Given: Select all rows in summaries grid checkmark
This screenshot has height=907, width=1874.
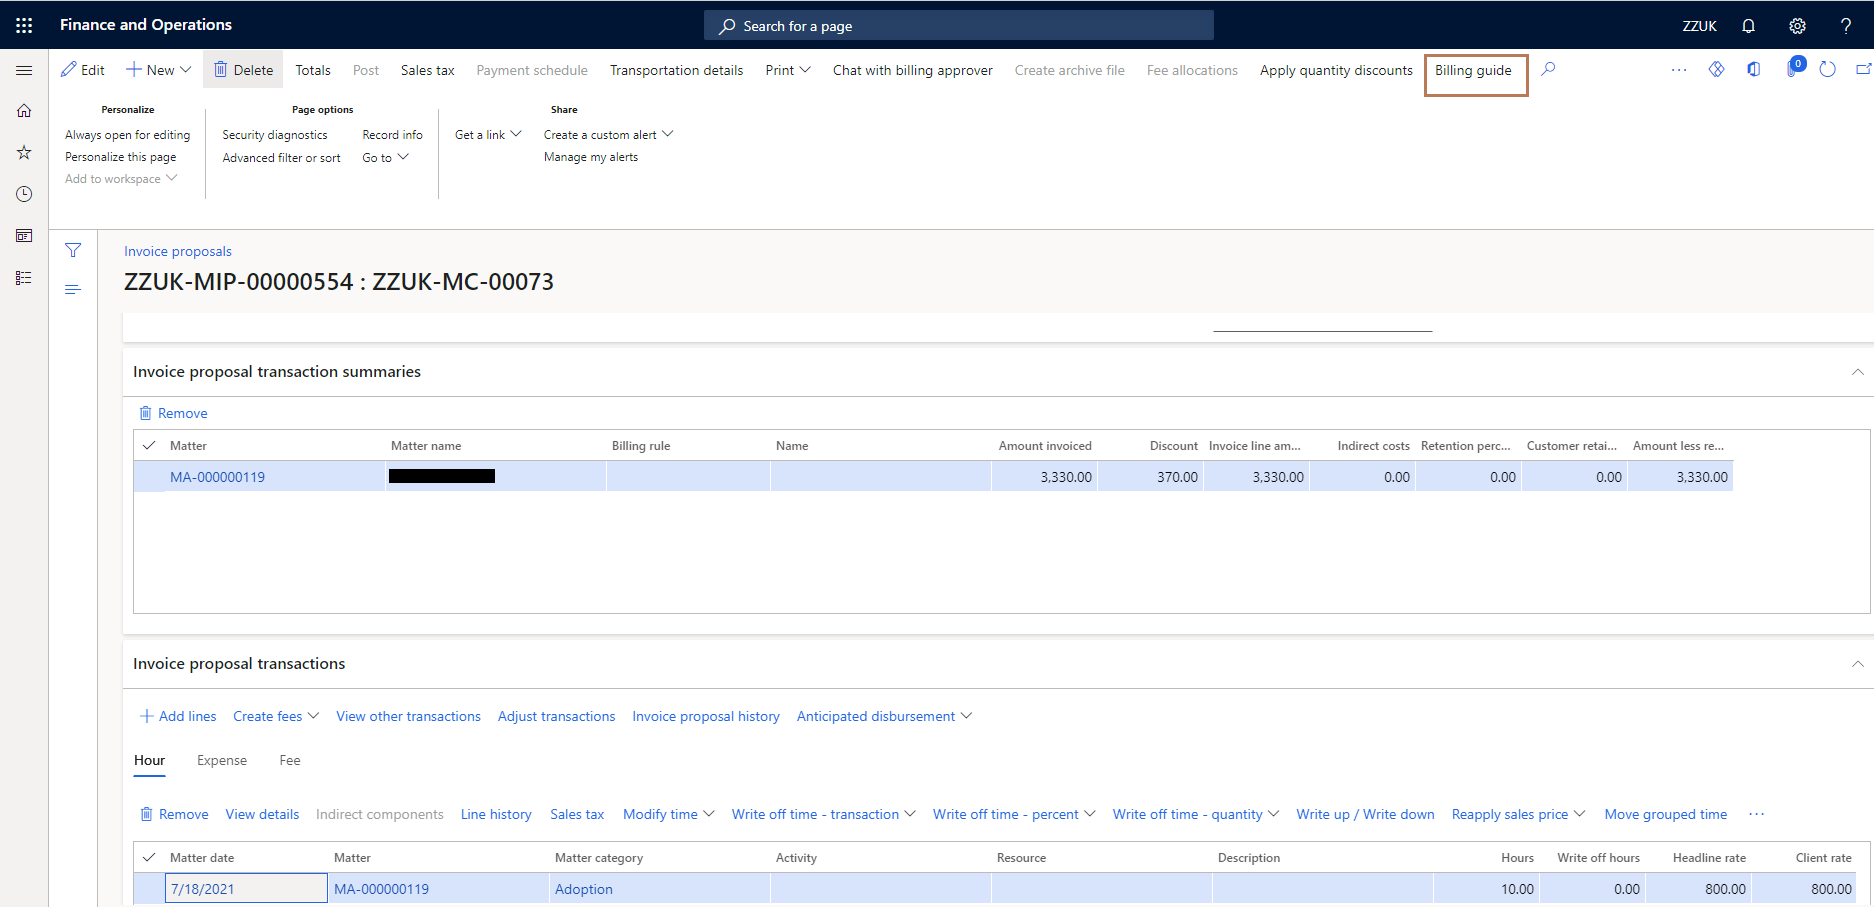Looking at the screenshot, I should click(149, 445).
